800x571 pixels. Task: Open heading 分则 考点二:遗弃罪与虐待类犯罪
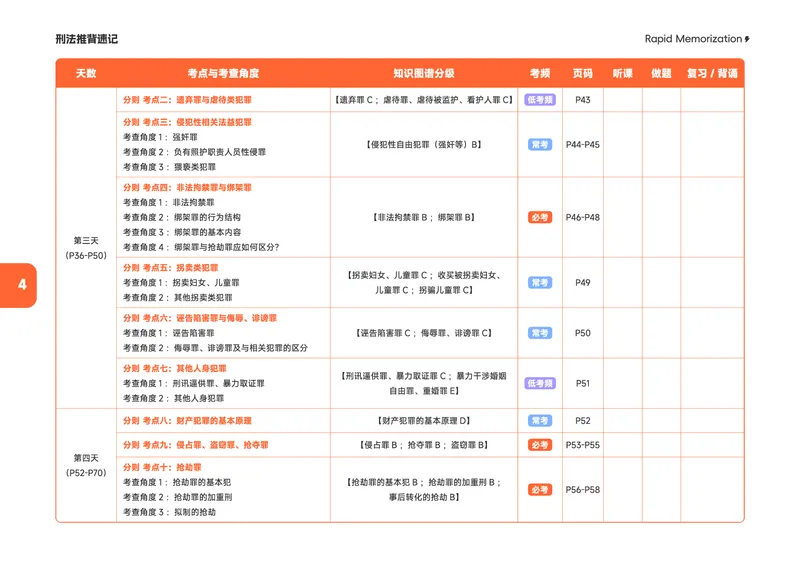point(187,100)
